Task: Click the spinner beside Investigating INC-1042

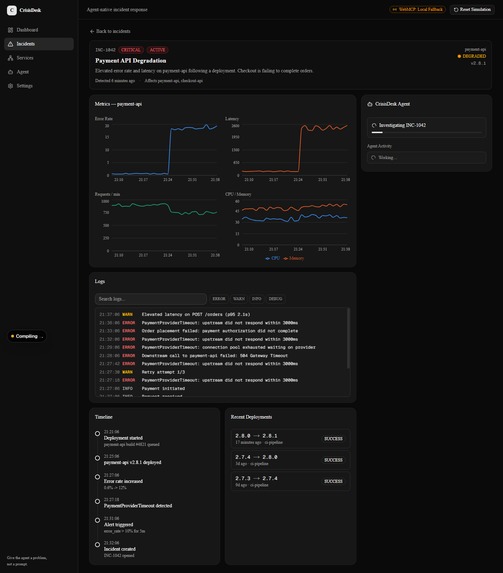Action: tap(374, 125)
